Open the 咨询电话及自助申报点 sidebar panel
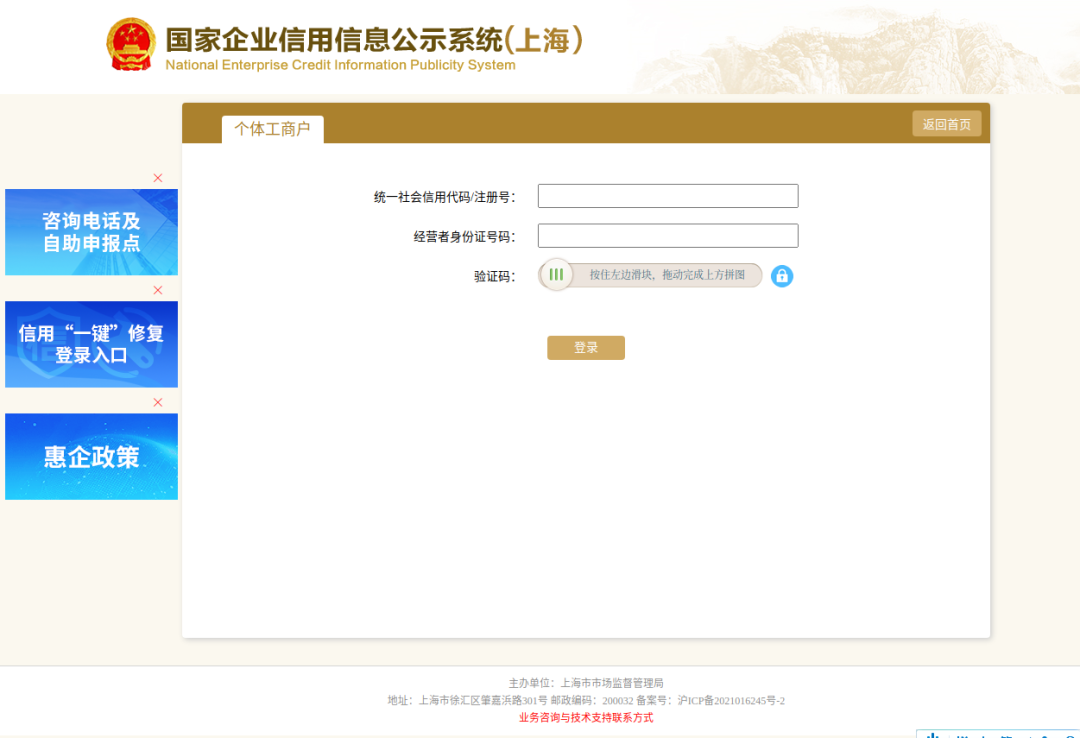The width and height of the screenshot is (1080, 738). (x=91, y=232)
